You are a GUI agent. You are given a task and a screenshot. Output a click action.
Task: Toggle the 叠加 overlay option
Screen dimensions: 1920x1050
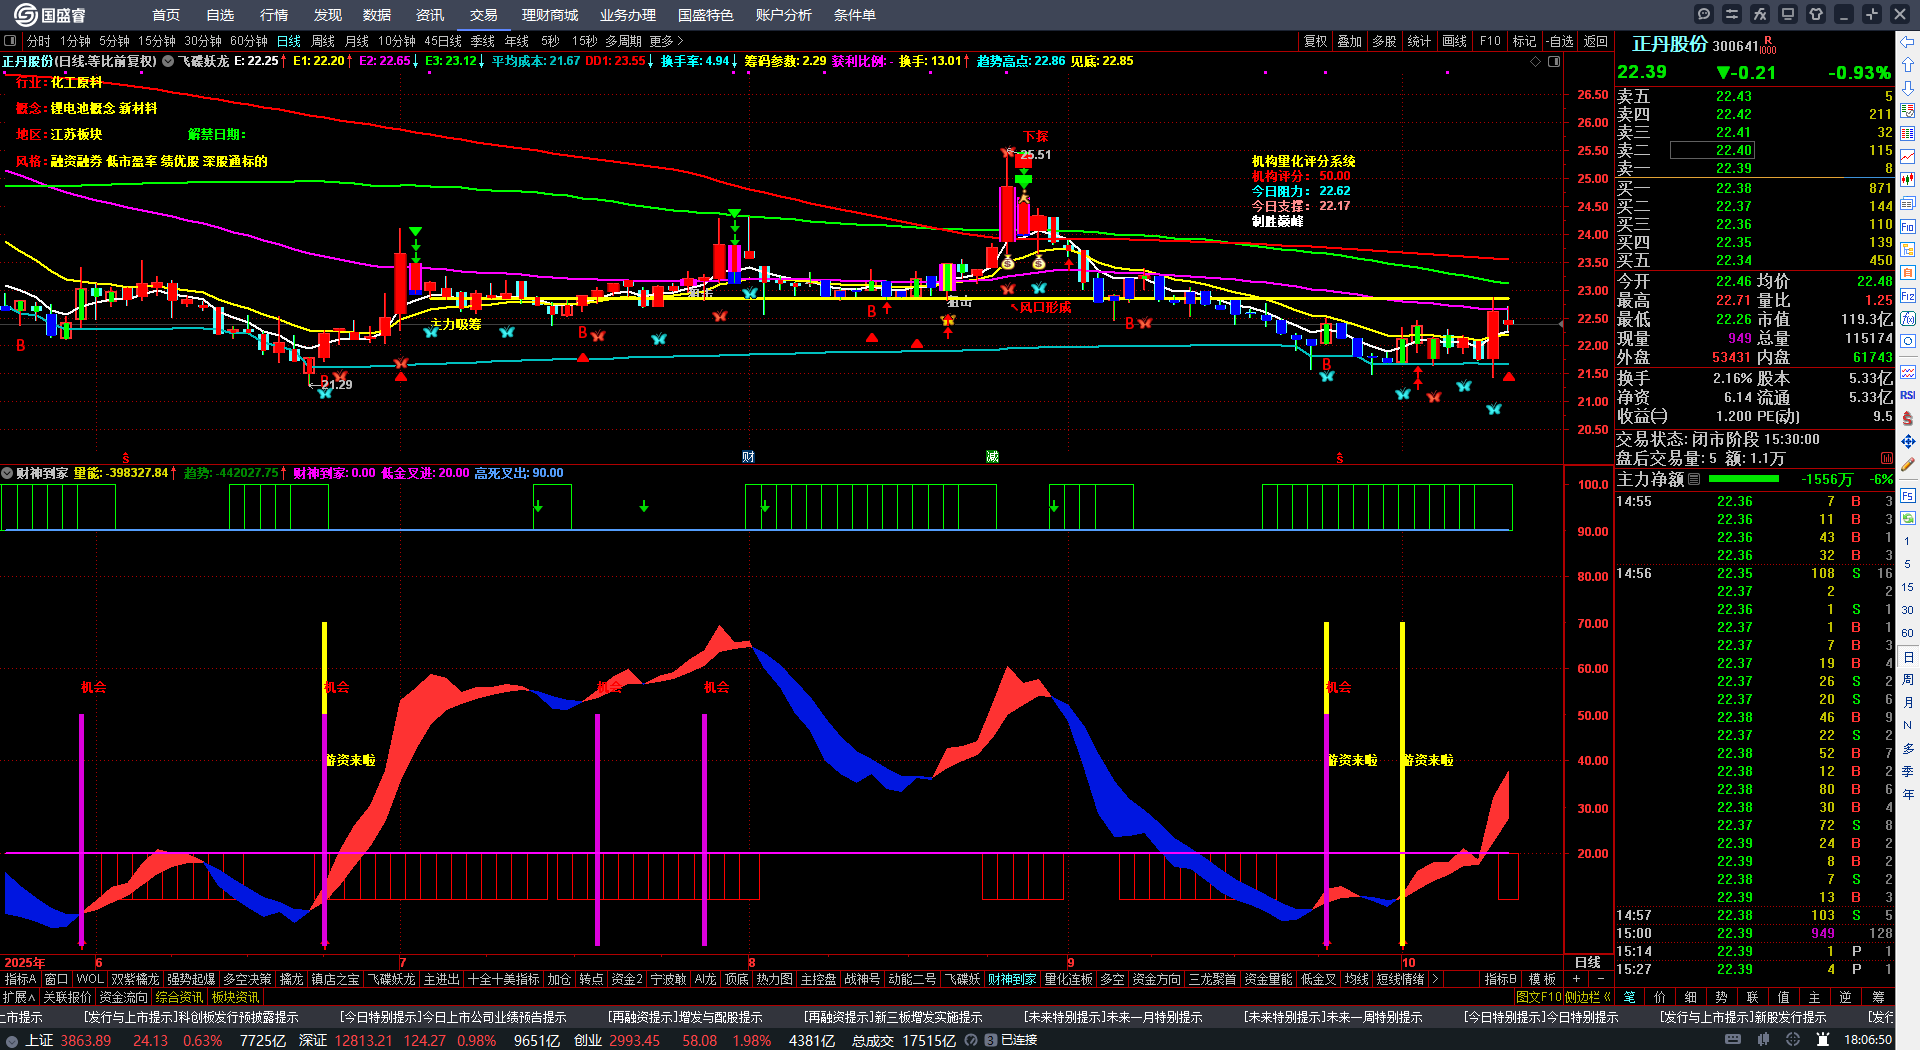tap(1350, 41)
